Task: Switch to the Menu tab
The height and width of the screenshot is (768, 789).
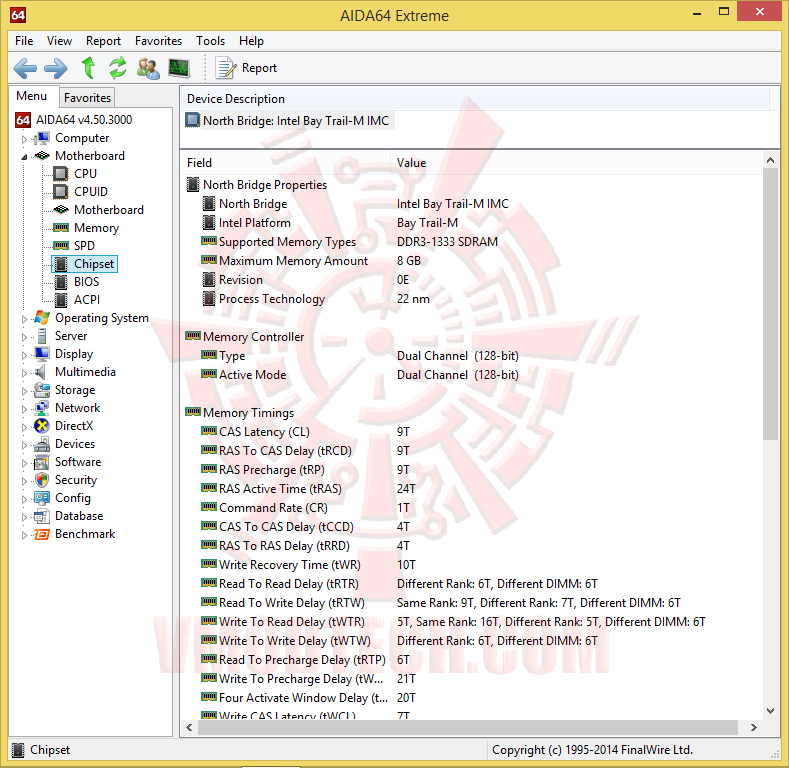Action: coord(31,96)
